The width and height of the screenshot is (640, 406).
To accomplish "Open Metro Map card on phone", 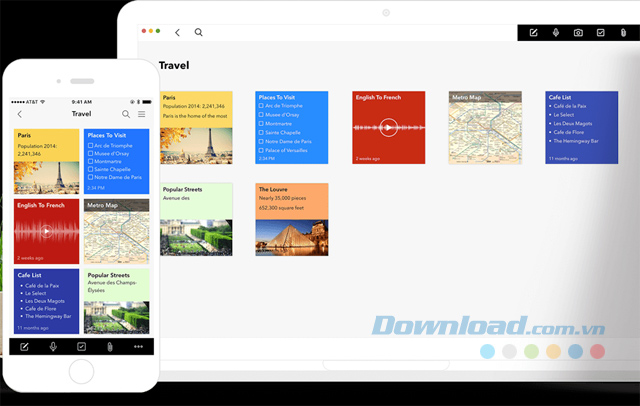I will 117,231.
